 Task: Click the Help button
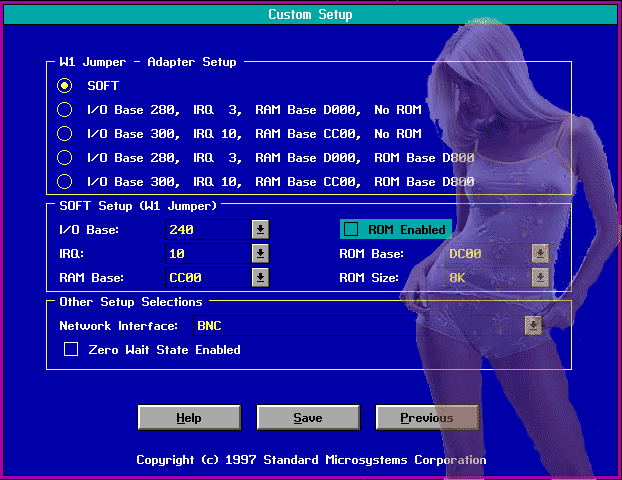click(x=189, y=418)
